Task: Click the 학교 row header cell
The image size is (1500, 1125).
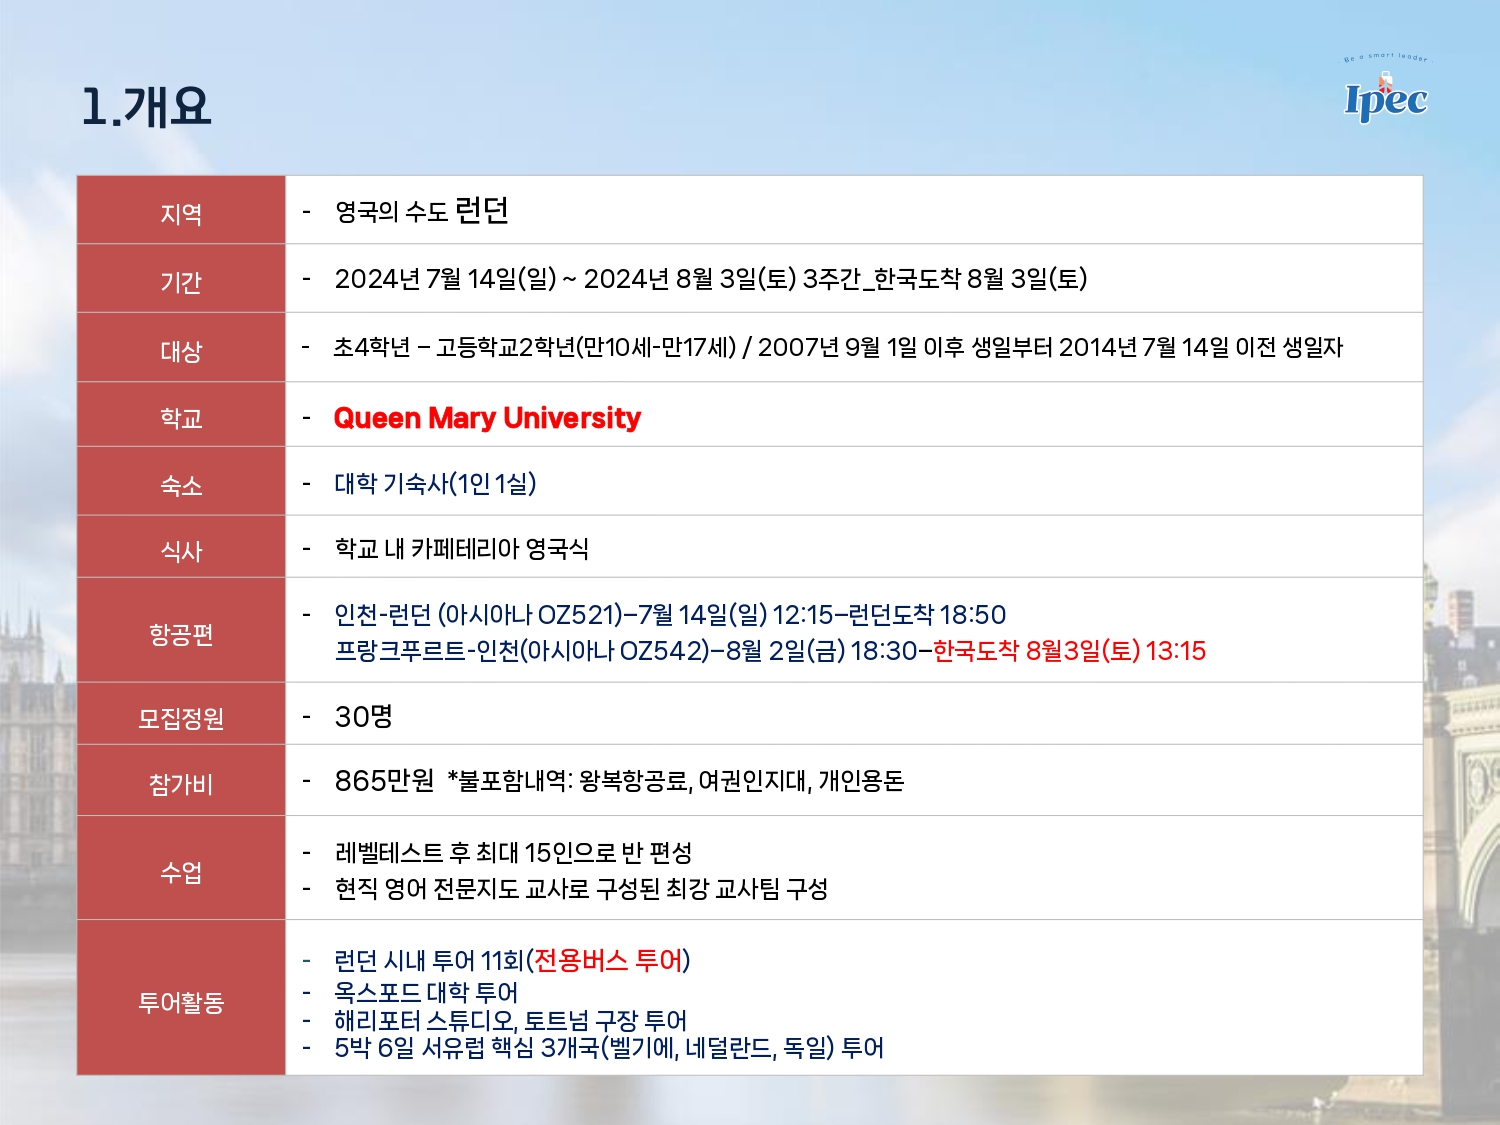Action: 181,417
